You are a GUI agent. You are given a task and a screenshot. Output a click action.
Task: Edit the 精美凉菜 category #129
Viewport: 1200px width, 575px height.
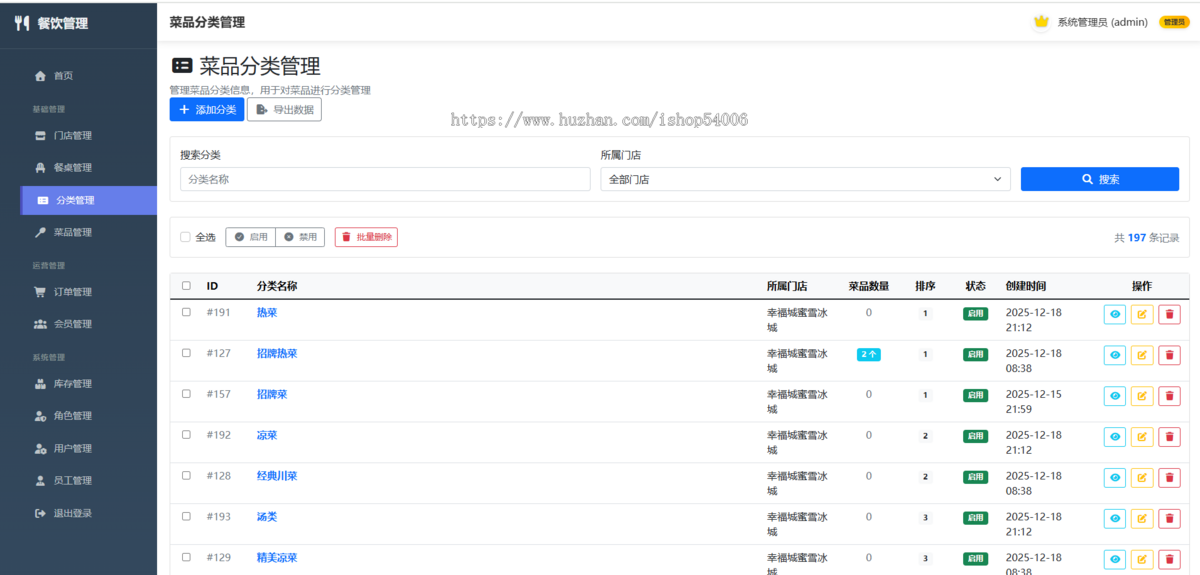[x=1142, y=560]
